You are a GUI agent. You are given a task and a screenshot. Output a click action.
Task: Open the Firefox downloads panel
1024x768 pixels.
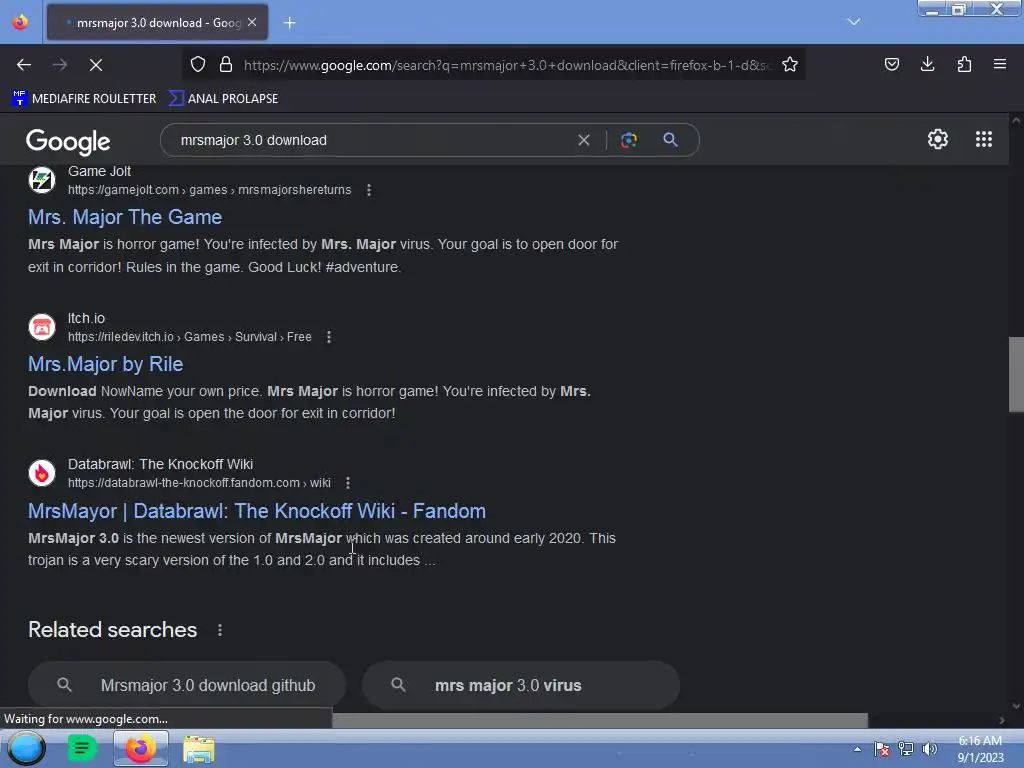coord(927,64)
